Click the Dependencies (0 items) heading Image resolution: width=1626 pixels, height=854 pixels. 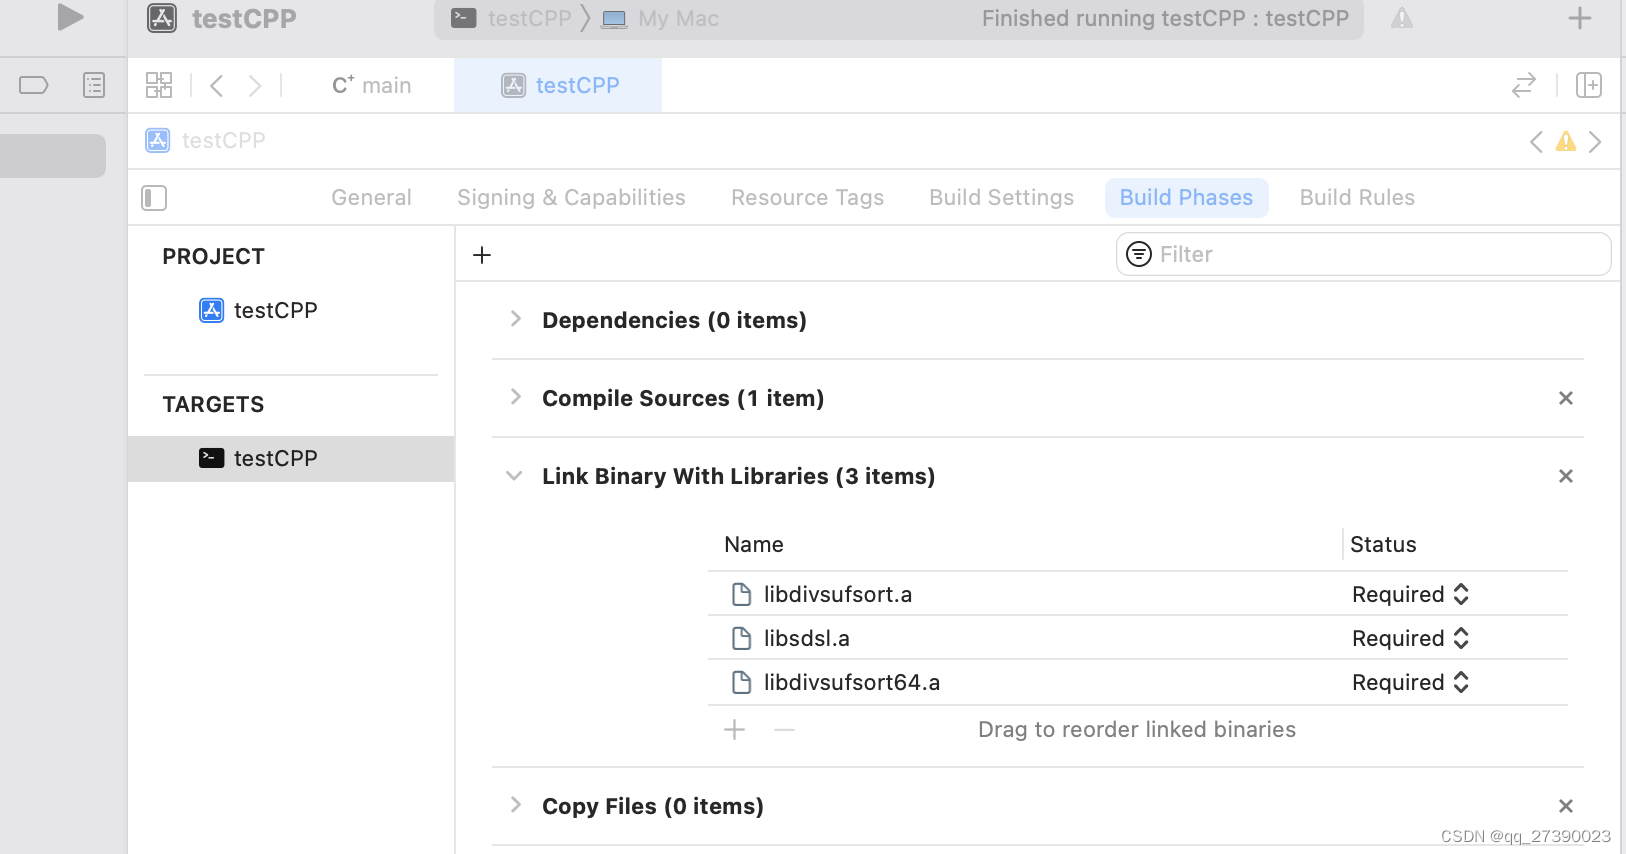(674, 320)
